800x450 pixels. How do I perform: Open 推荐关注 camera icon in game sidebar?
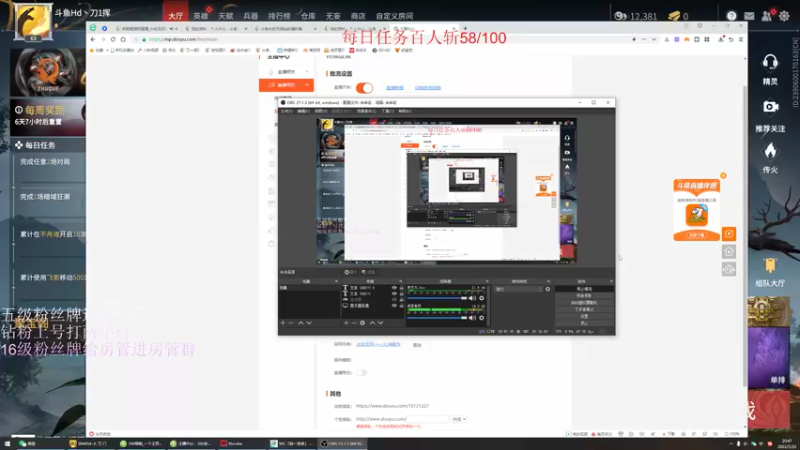coord(770,107)
